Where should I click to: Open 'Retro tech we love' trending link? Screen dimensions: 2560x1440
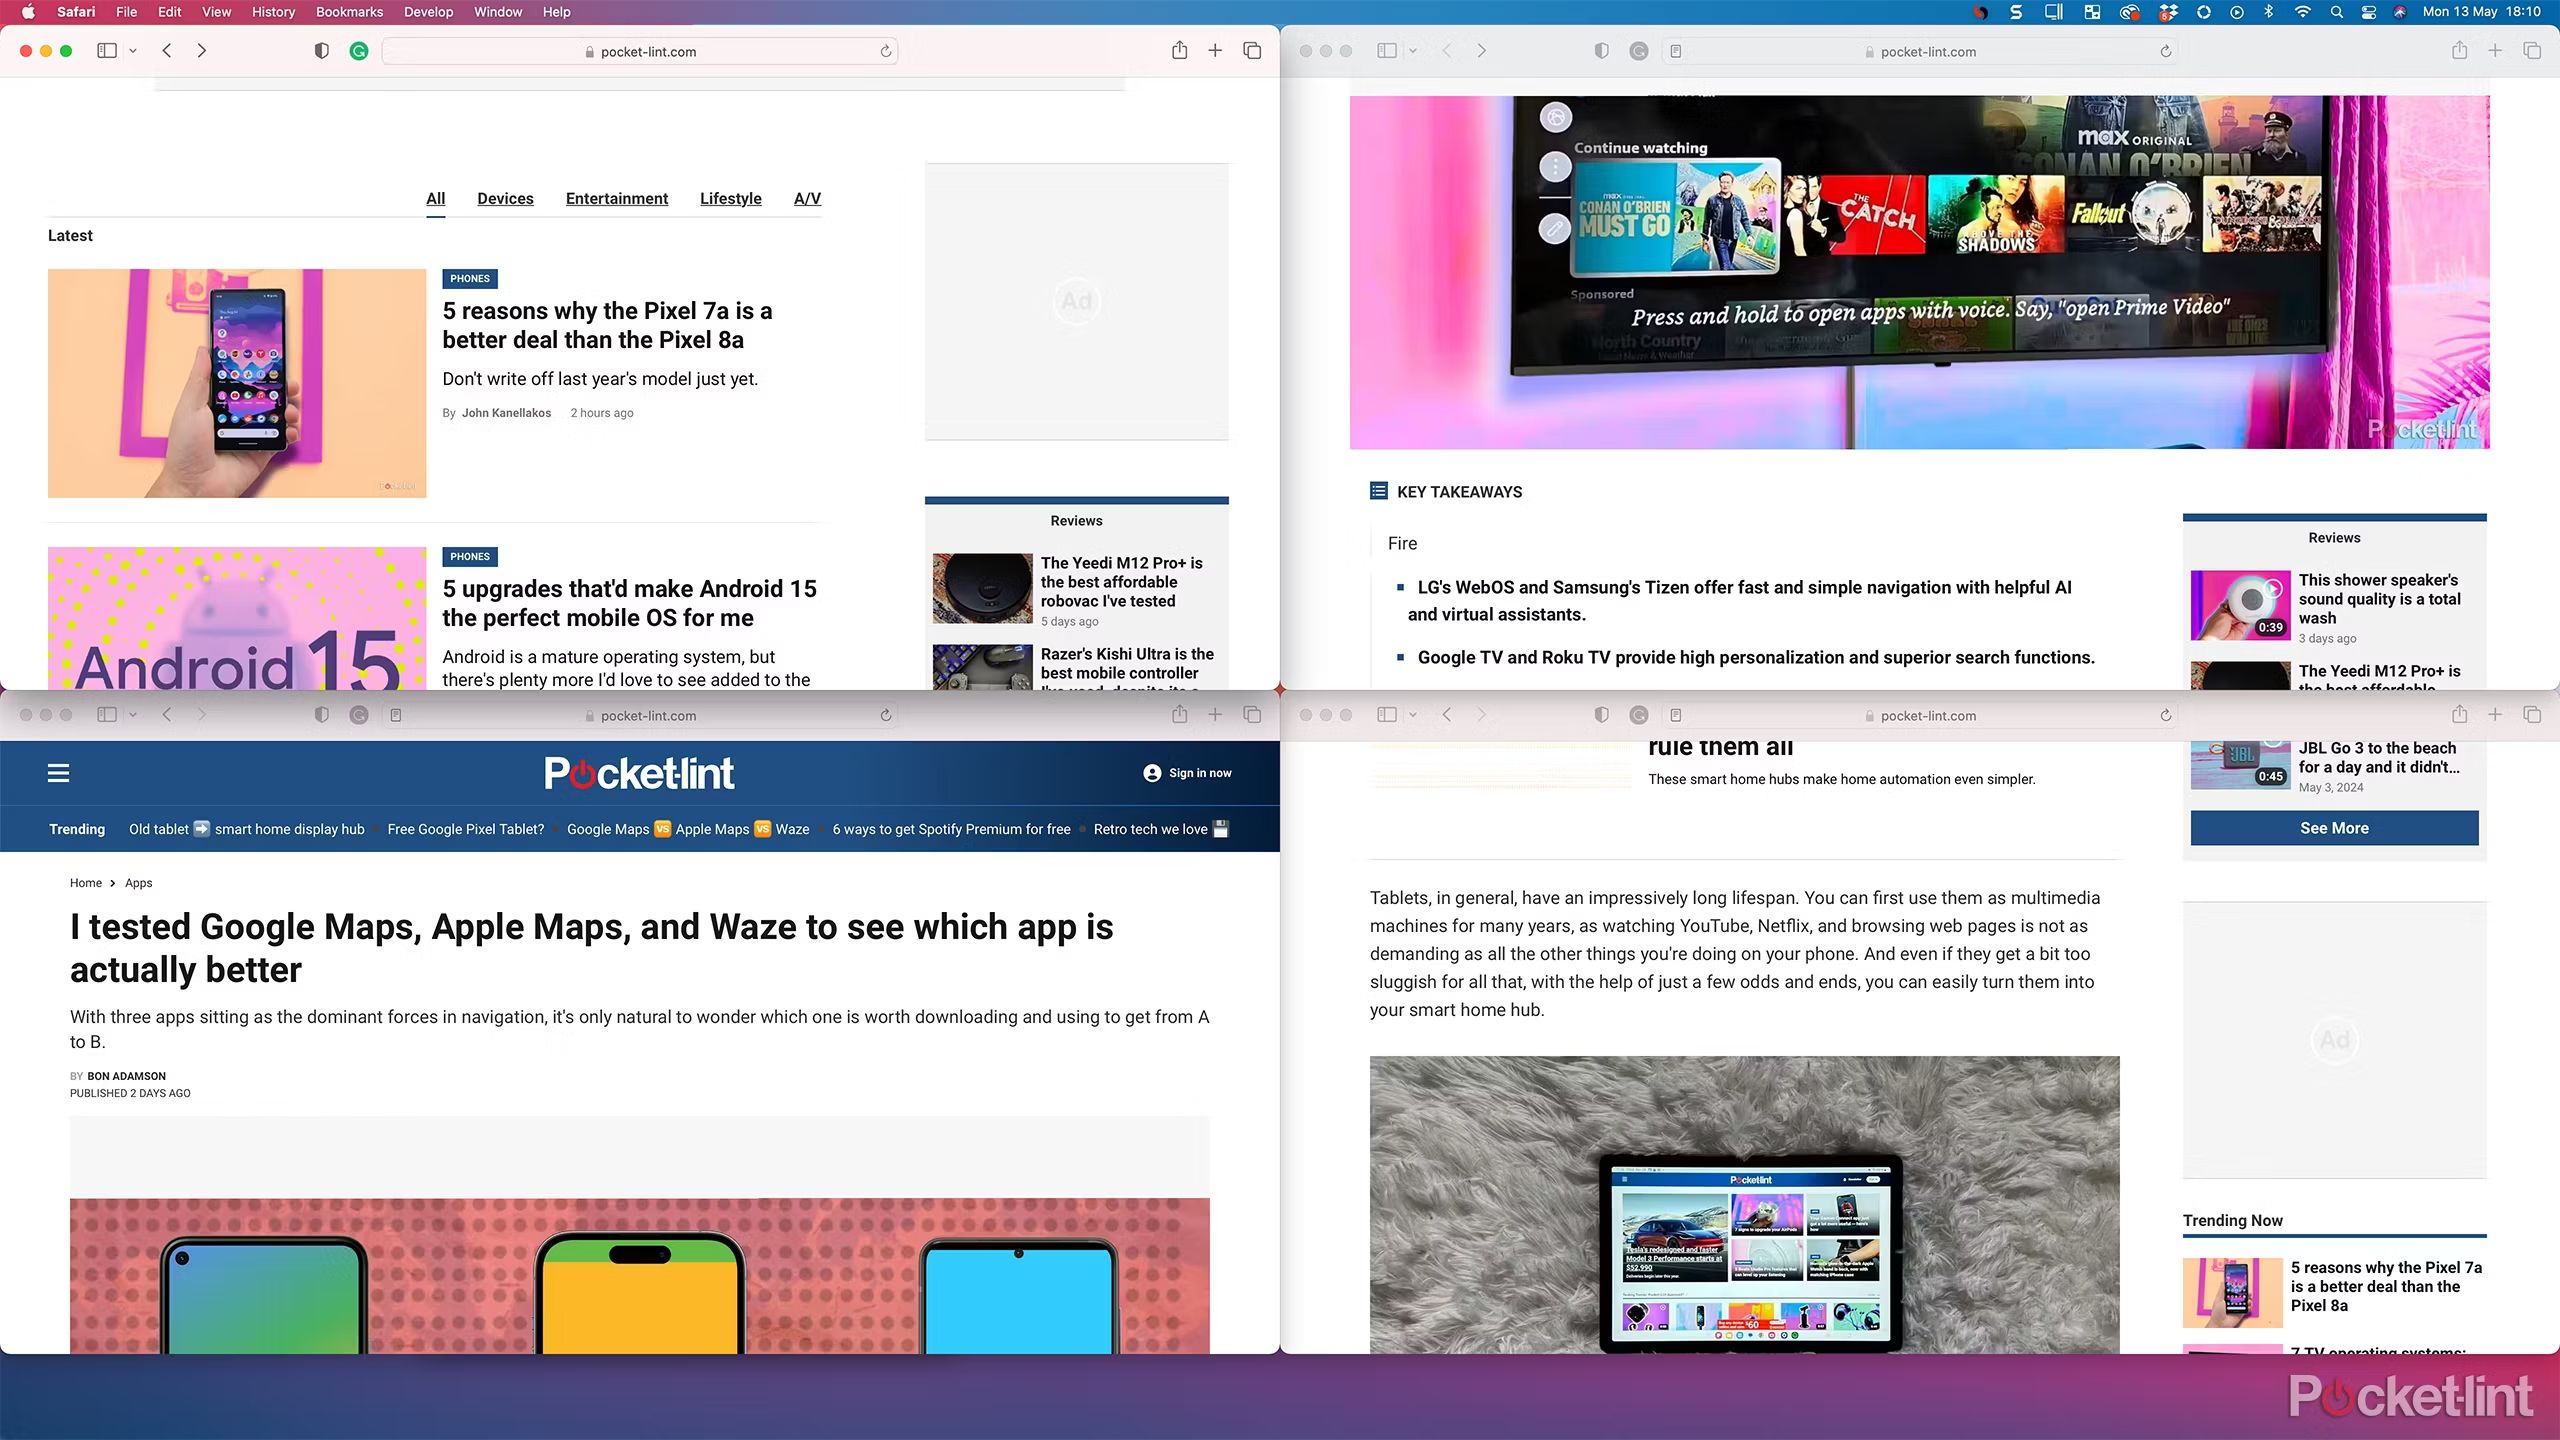1160,829
